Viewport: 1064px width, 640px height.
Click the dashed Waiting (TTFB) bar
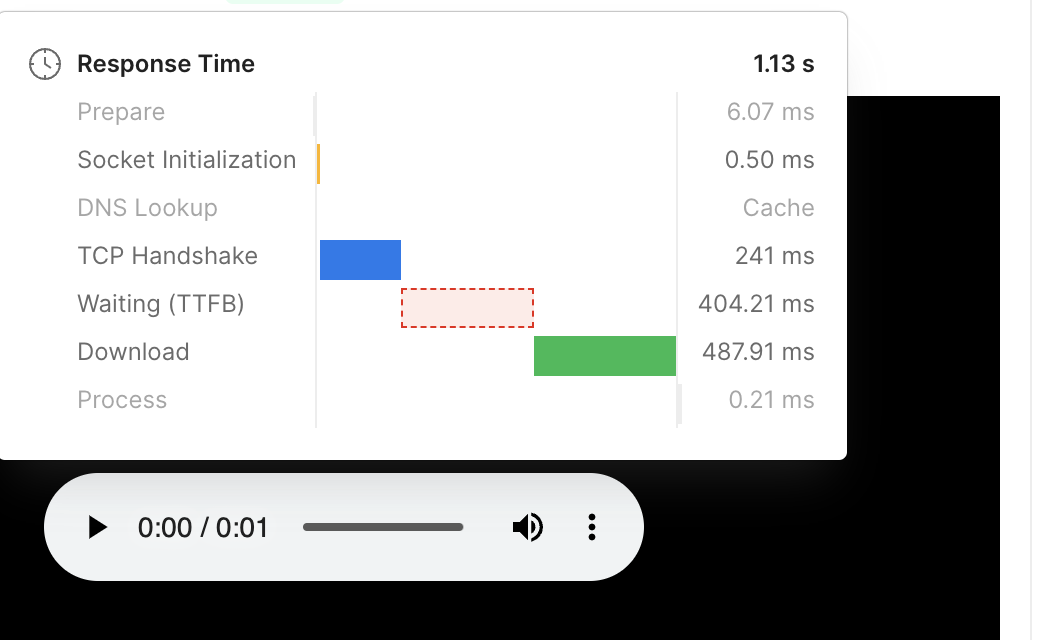467,308
